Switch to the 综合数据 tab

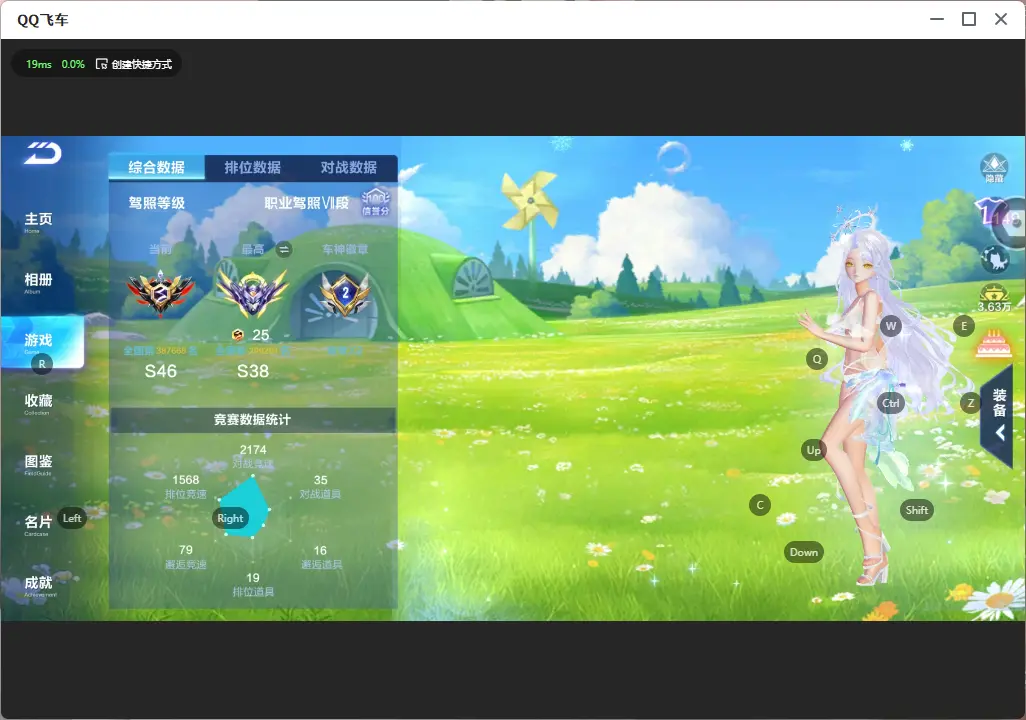[156, 168]
